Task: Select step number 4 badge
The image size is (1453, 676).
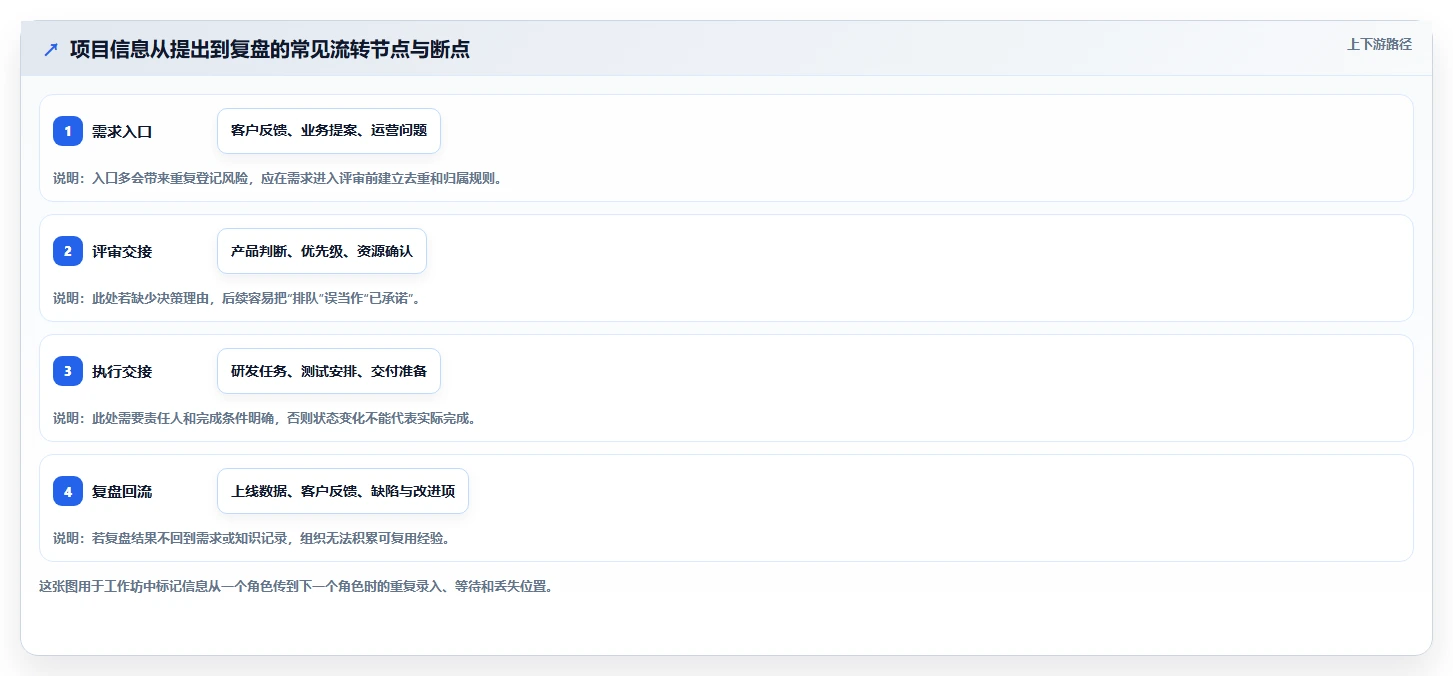Action: point(68,491)
